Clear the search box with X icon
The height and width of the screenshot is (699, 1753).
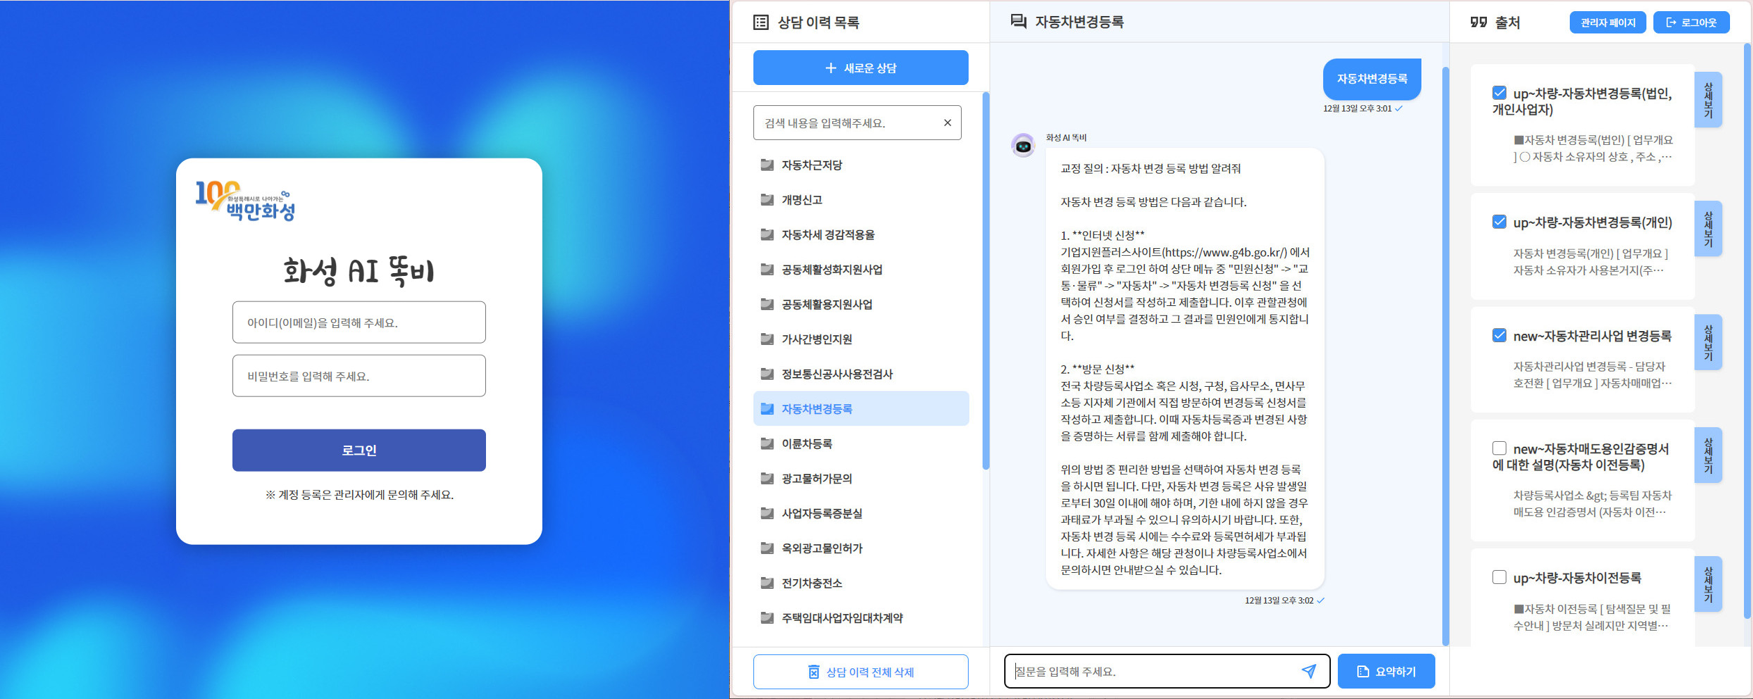[x=947, y=123]
